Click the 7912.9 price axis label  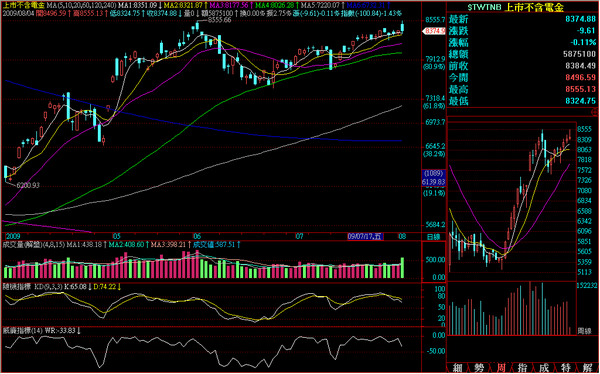click(434, 59)
